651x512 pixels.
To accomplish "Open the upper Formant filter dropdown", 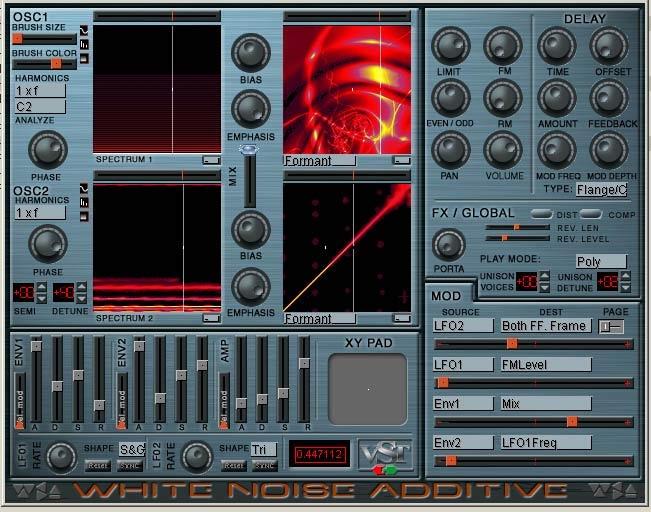I will click(x=319, y=161).
